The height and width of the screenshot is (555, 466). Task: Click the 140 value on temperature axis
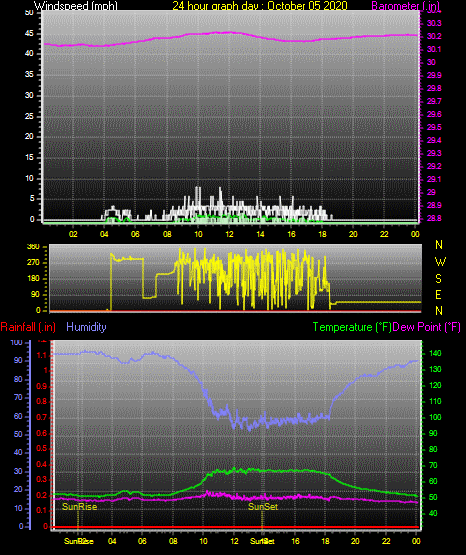tap(435, 353)
